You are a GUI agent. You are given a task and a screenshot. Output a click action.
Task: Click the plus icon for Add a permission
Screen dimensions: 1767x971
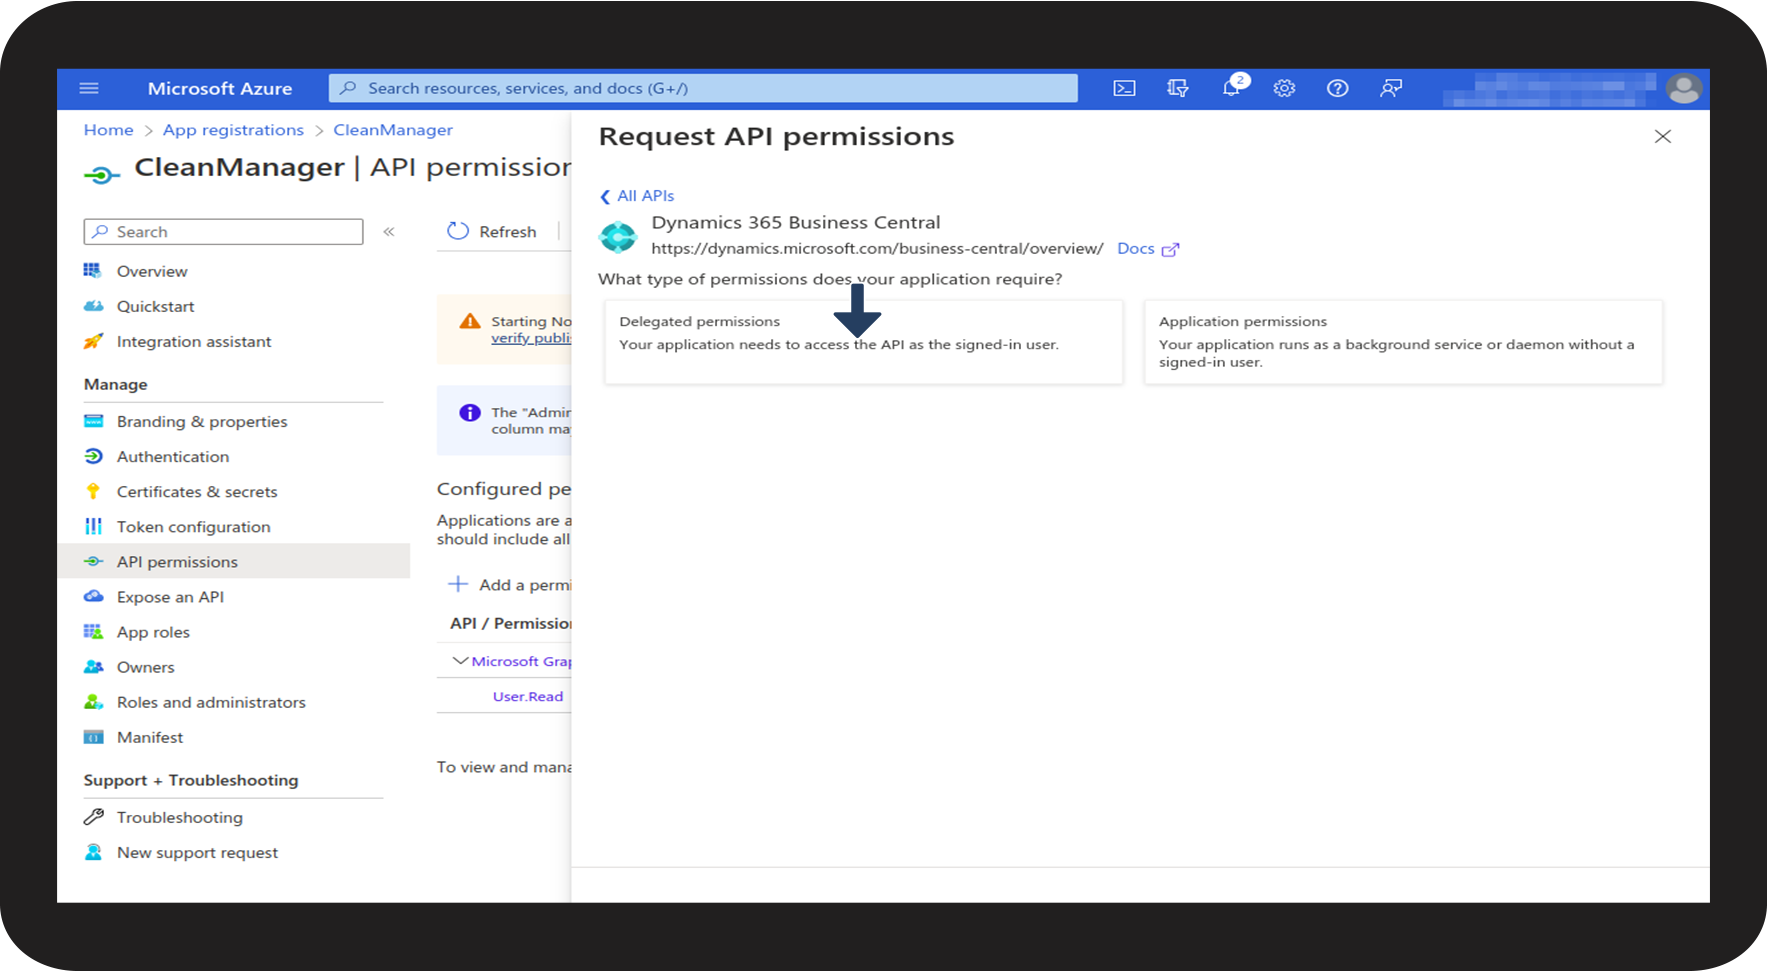pos(458,584)
